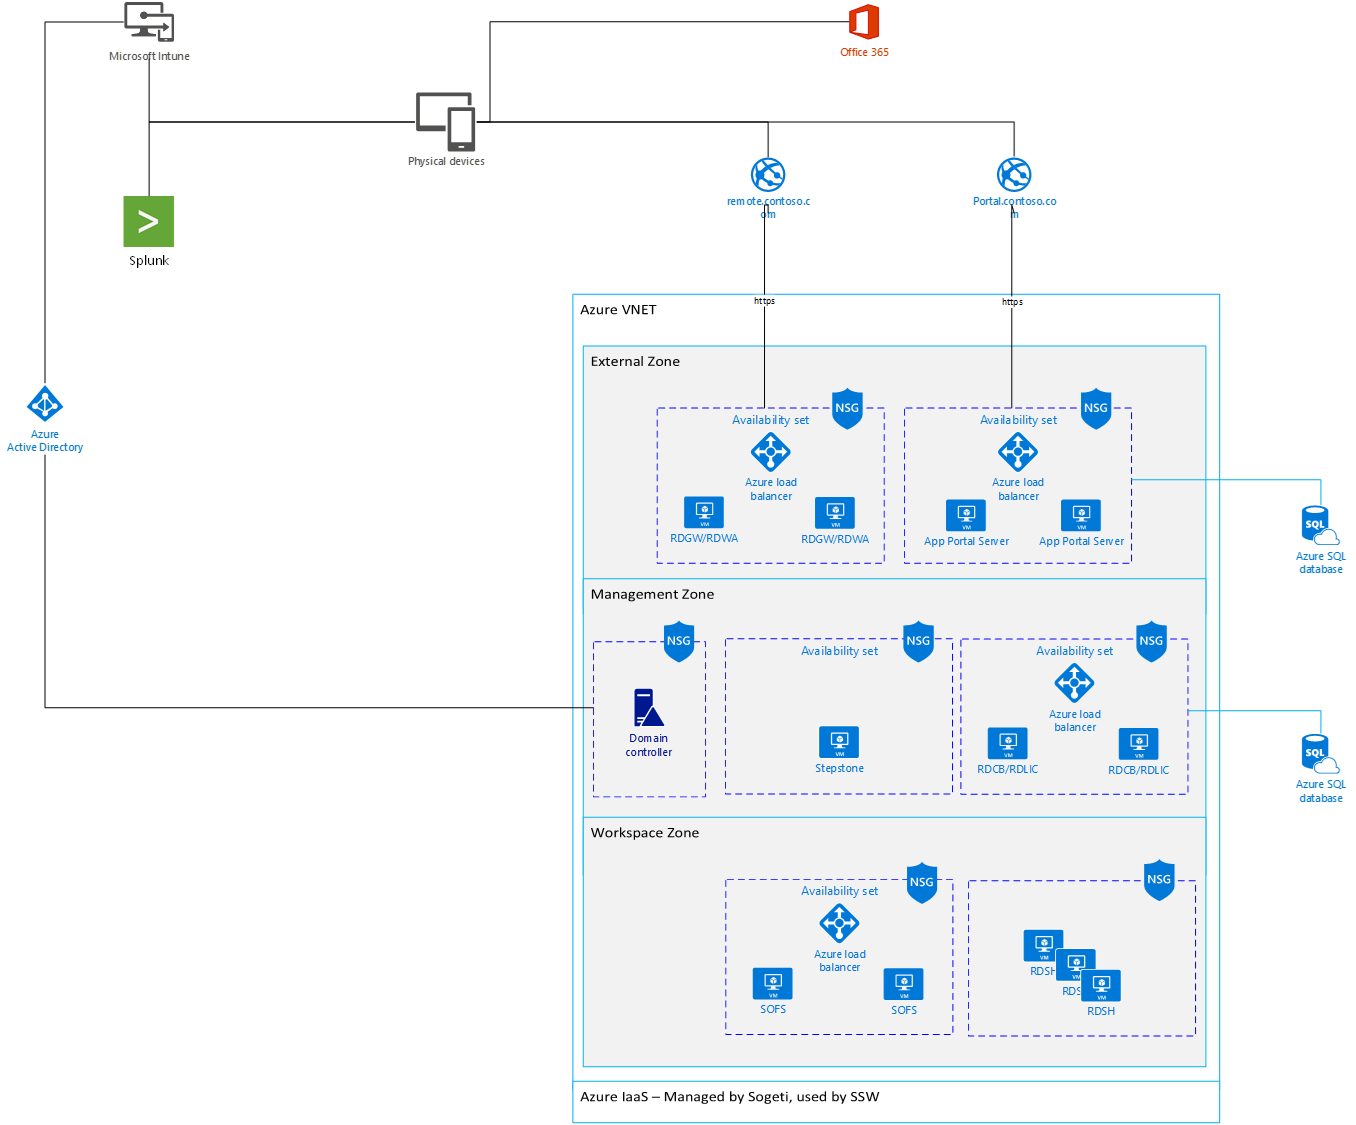1356x1125 pixels.
Task: Click the load balancer above RDCB/RDLIC VMs
Action: coord(1075,683)
